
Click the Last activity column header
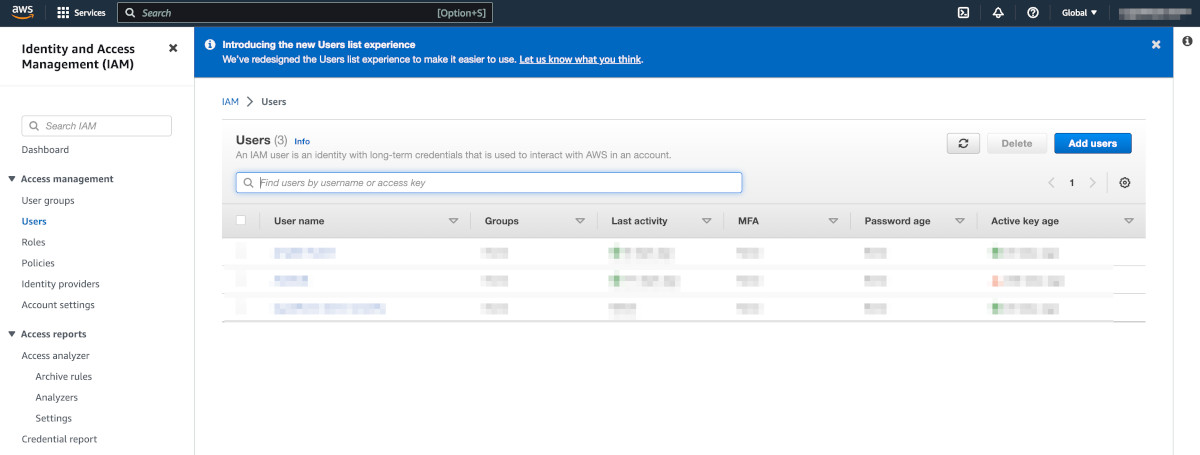(639, 221)
